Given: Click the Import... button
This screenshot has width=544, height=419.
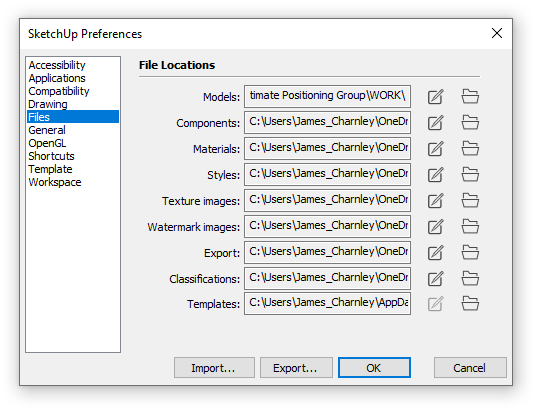Looking at the screenshot, I should 214,368.
